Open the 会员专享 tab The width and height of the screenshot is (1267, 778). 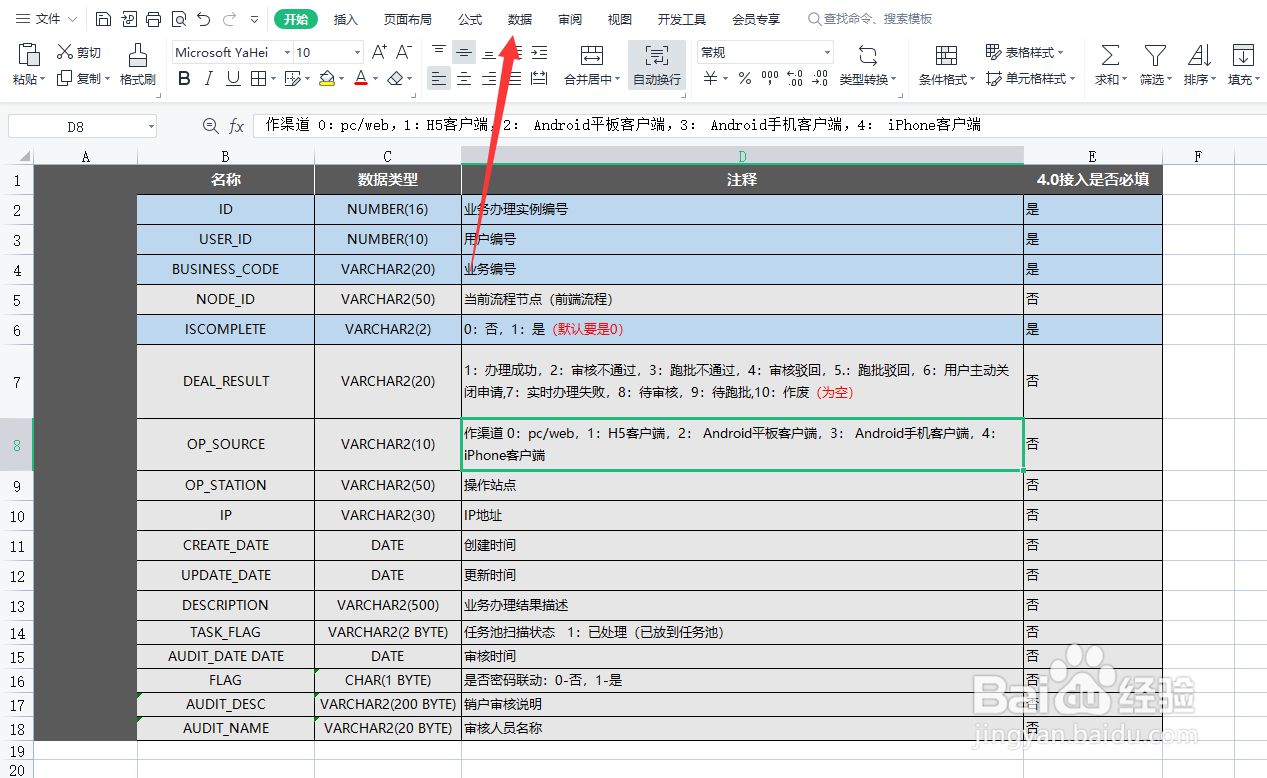(756, 19)
